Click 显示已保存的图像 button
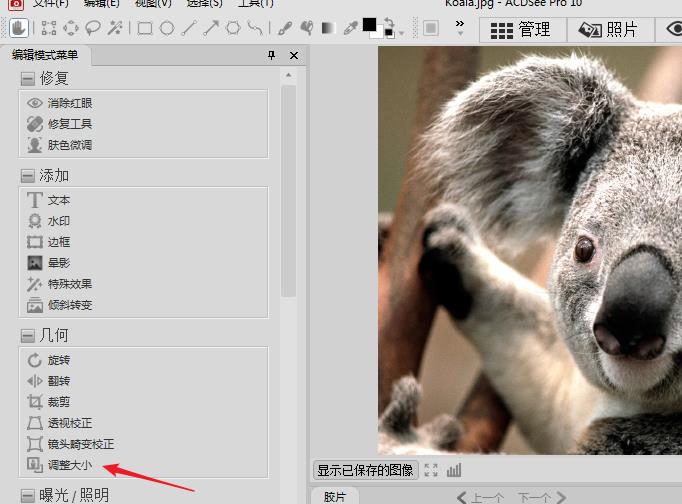This screenshot has height=504, width=682. (x=365, y=470)
